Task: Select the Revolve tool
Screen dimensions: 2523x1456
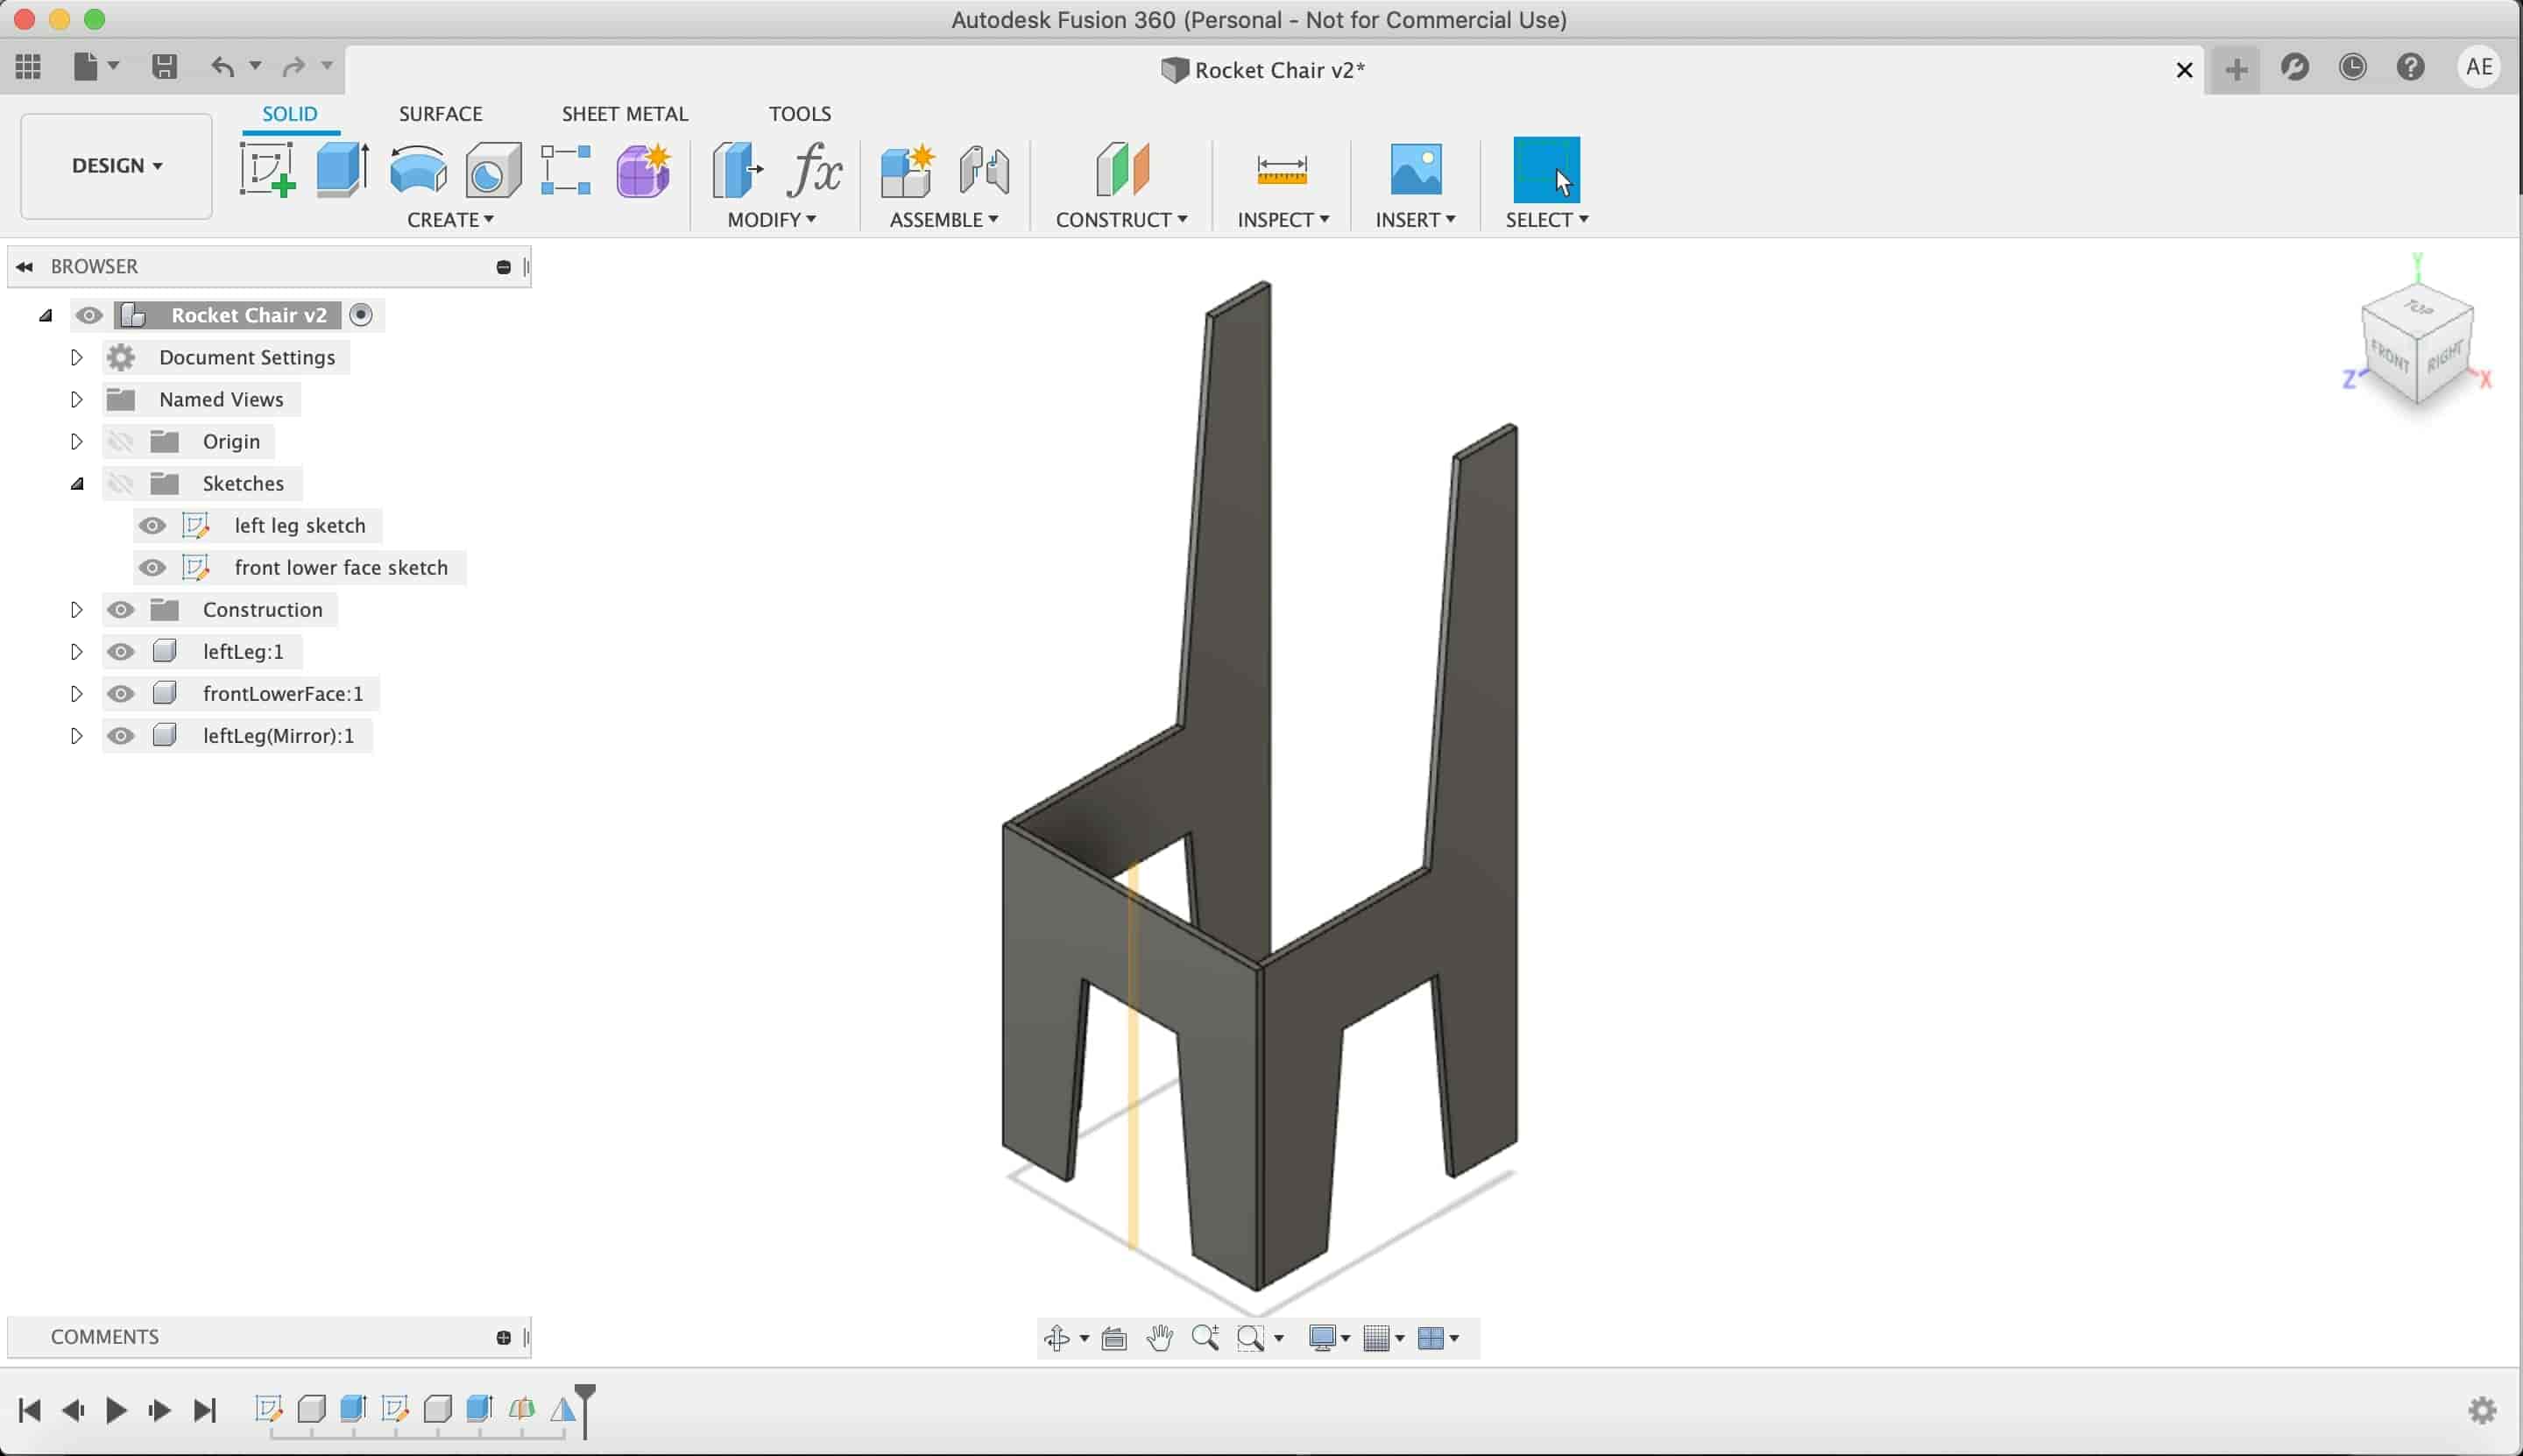Action: point(418,169)
